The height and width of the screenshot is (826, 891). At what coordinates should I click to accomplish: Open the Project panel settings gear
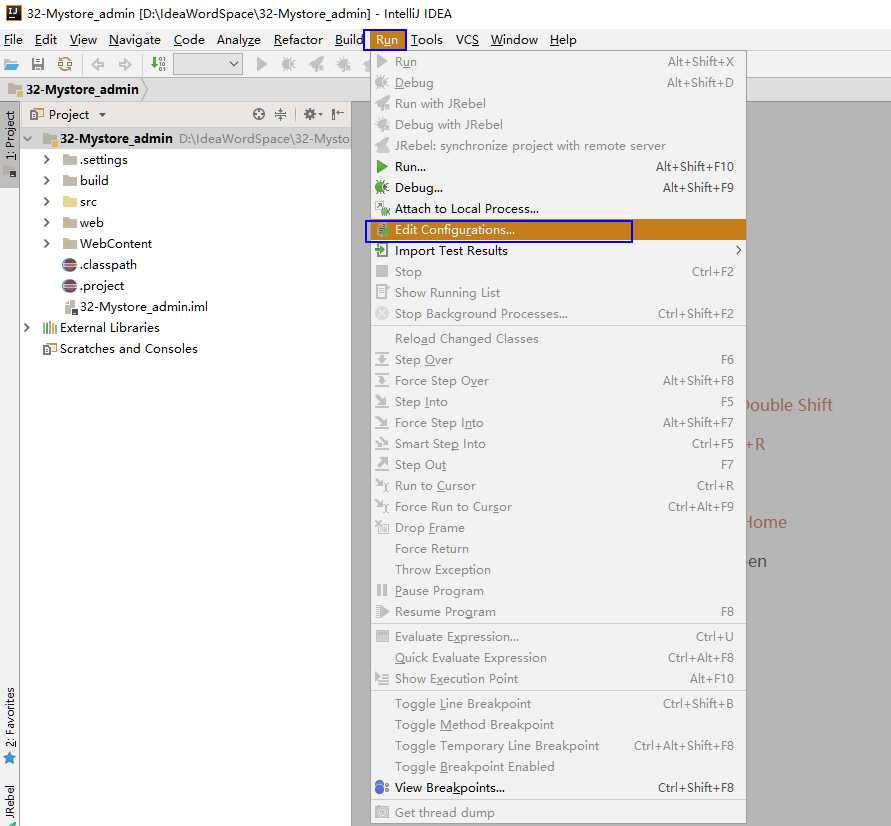[x=312, y=114]
